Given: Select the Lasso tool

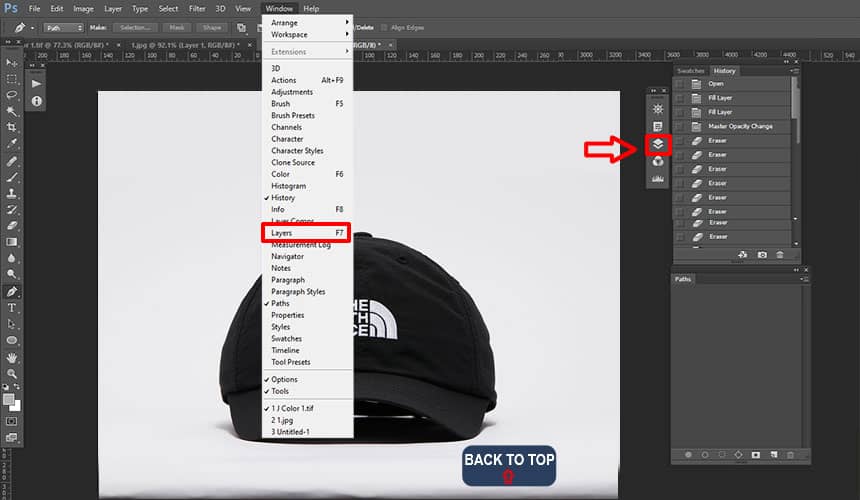Looking at the screenshot, I should click(x=12, y=95).
